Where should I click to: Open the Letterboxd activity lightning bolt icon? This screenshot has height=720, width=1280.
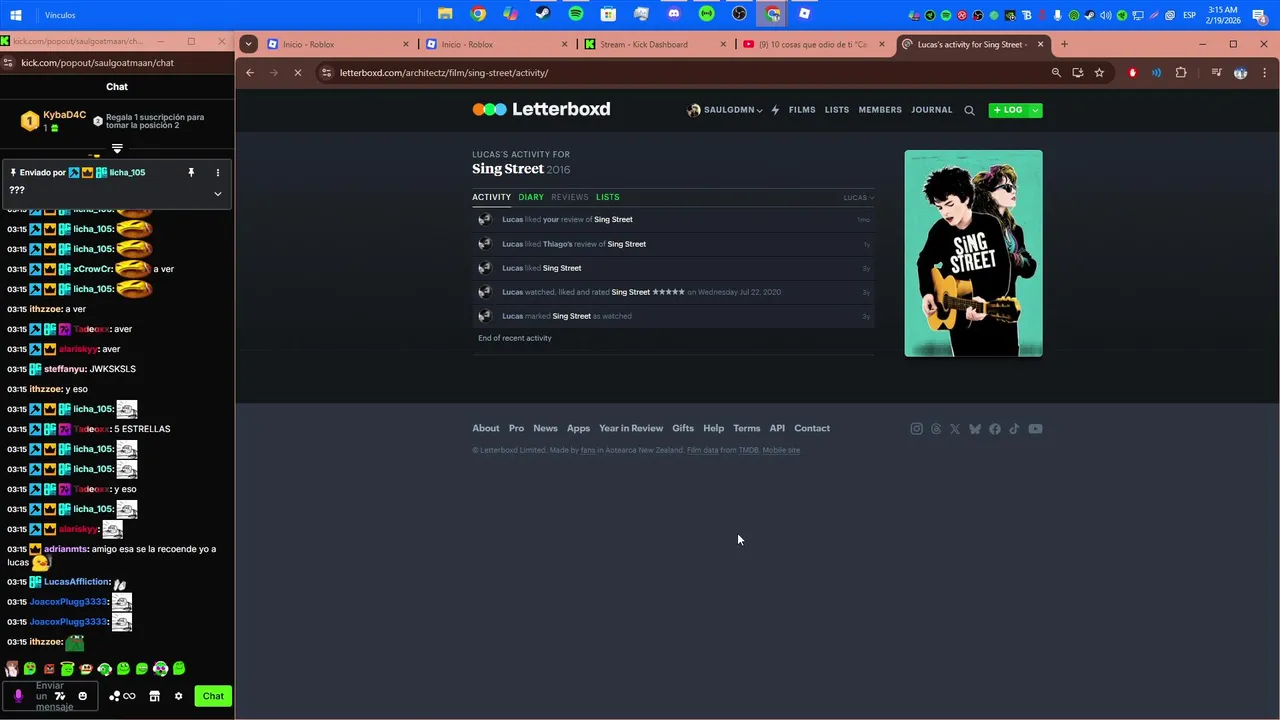tap(775, 110)
